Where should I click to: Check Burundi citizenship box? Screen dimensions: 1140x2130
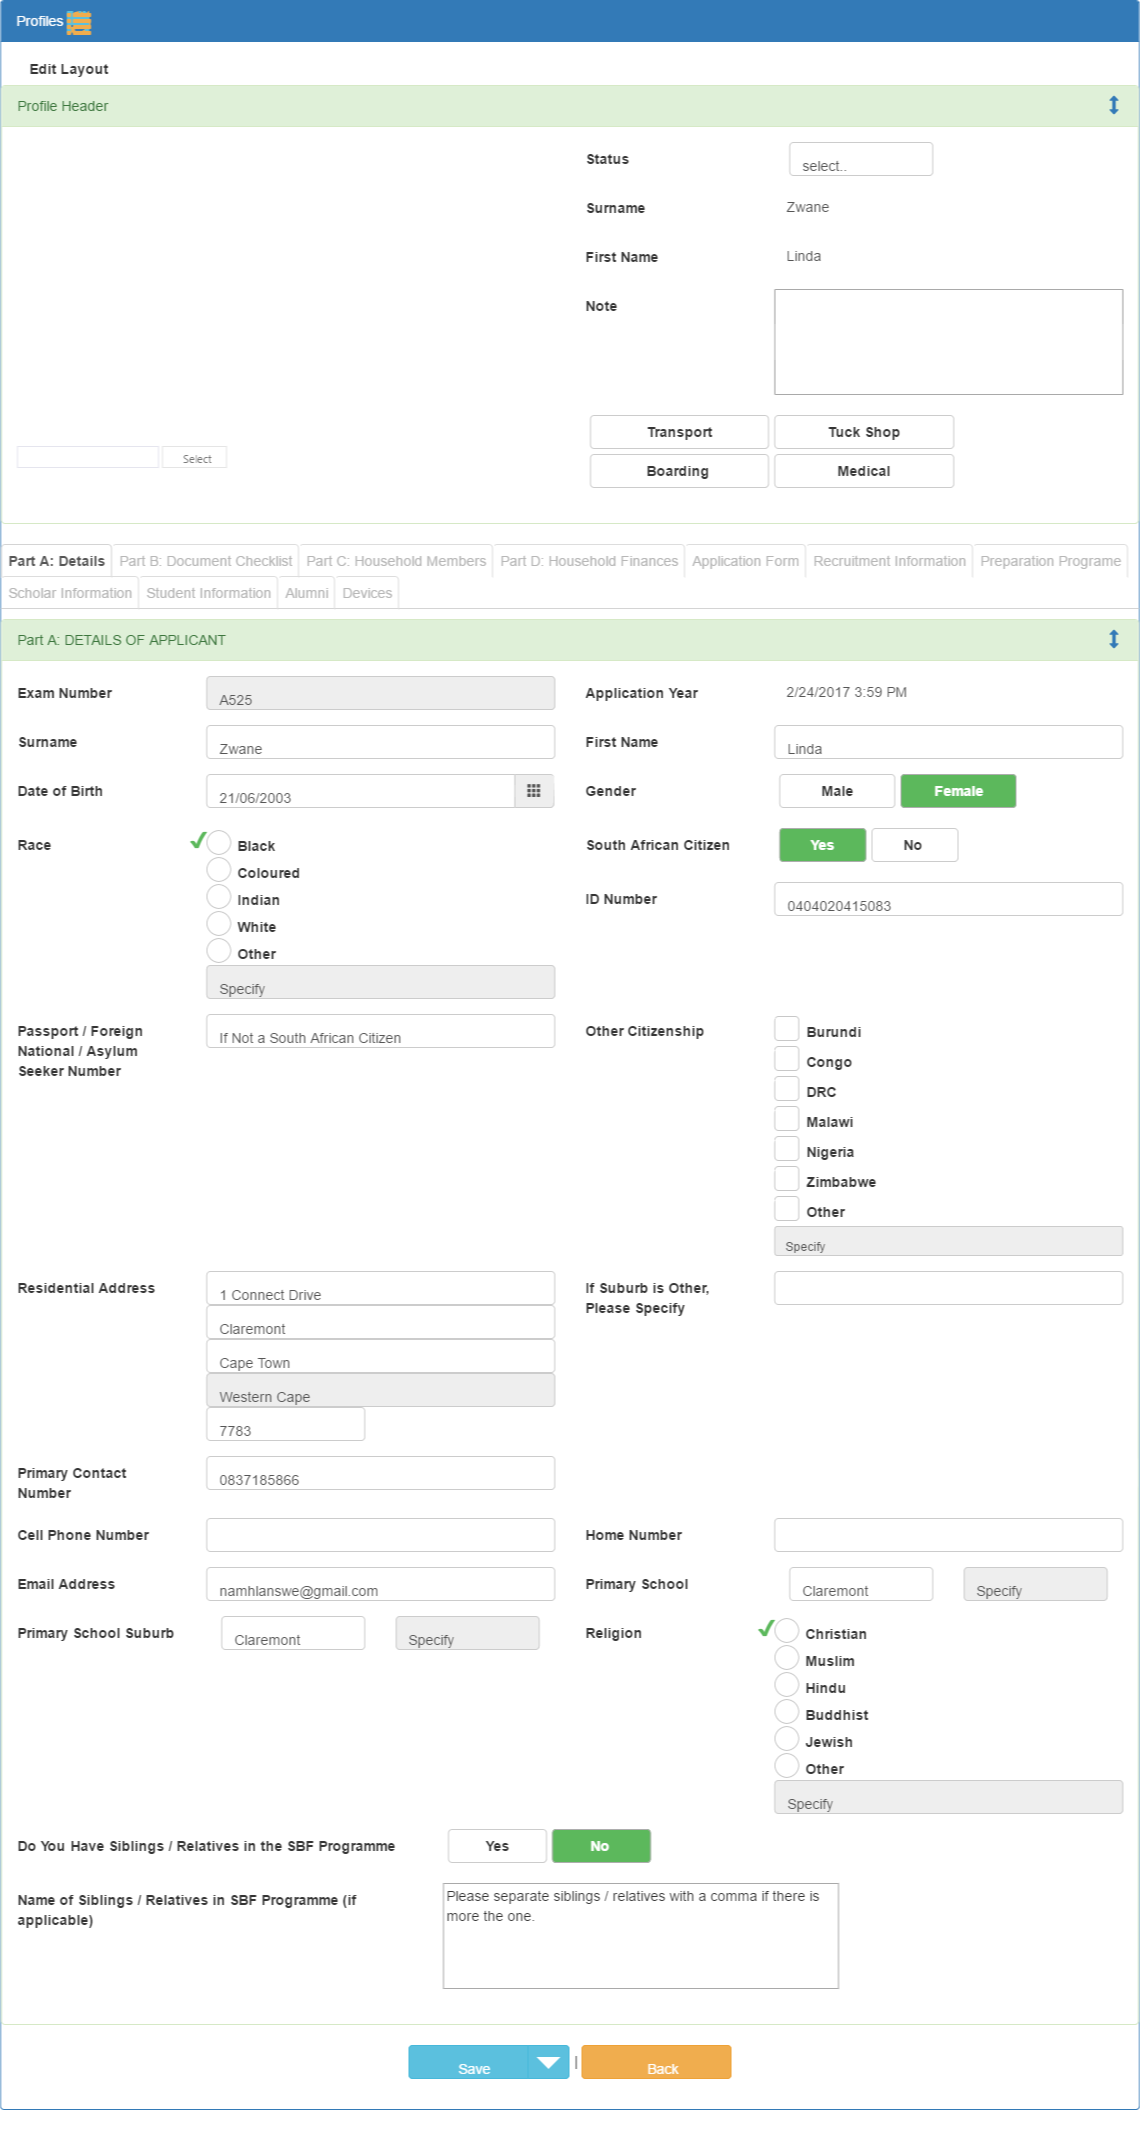(x=787, y=1029)
